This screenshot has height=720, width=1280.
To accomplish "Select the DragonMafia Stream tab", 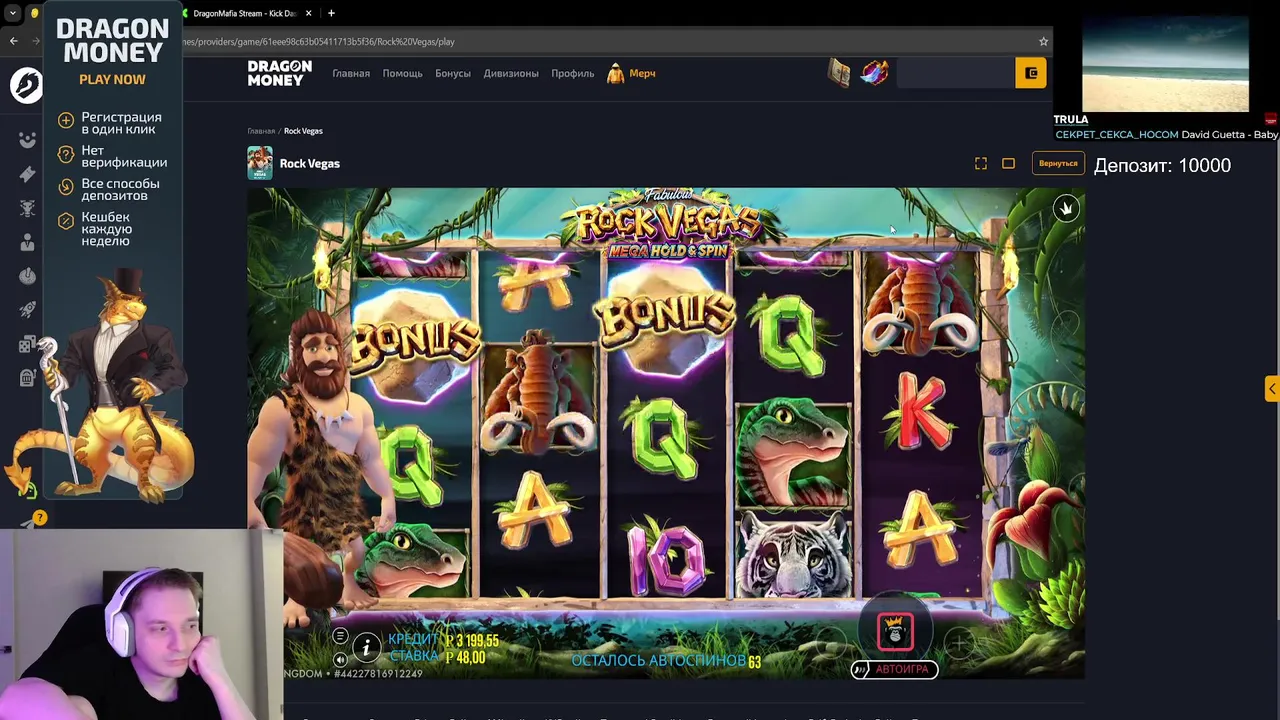I will tap(244, 13).
